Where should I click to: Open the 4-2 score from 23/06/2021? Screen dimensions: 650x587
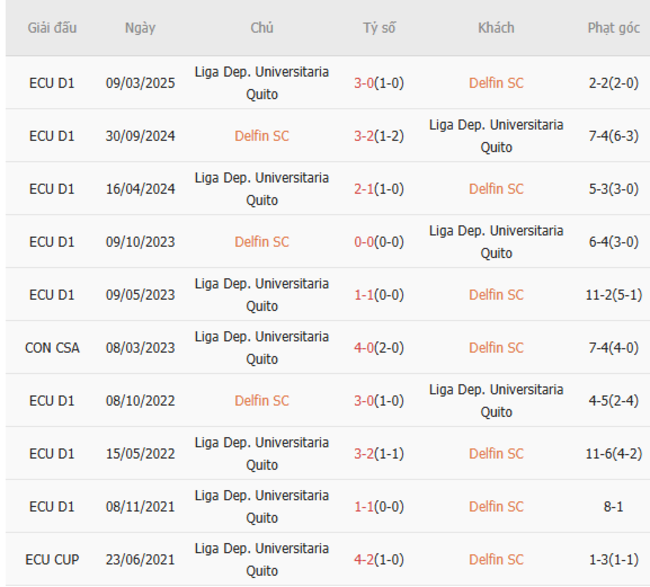pyautogui.click(x=364, y=560)
